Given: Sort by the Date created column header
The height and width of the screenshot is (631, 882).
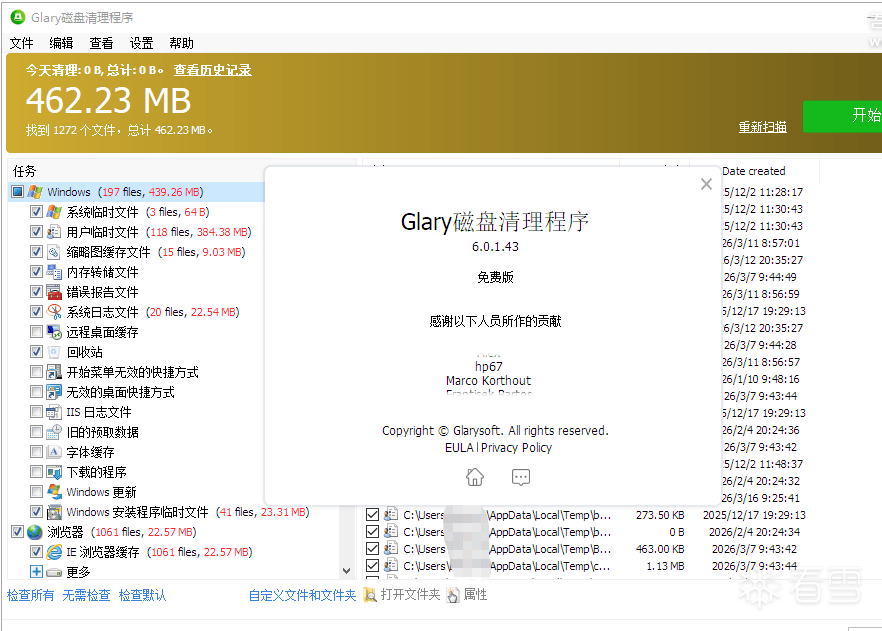Looking at the screenshot, I should point(754,171).
